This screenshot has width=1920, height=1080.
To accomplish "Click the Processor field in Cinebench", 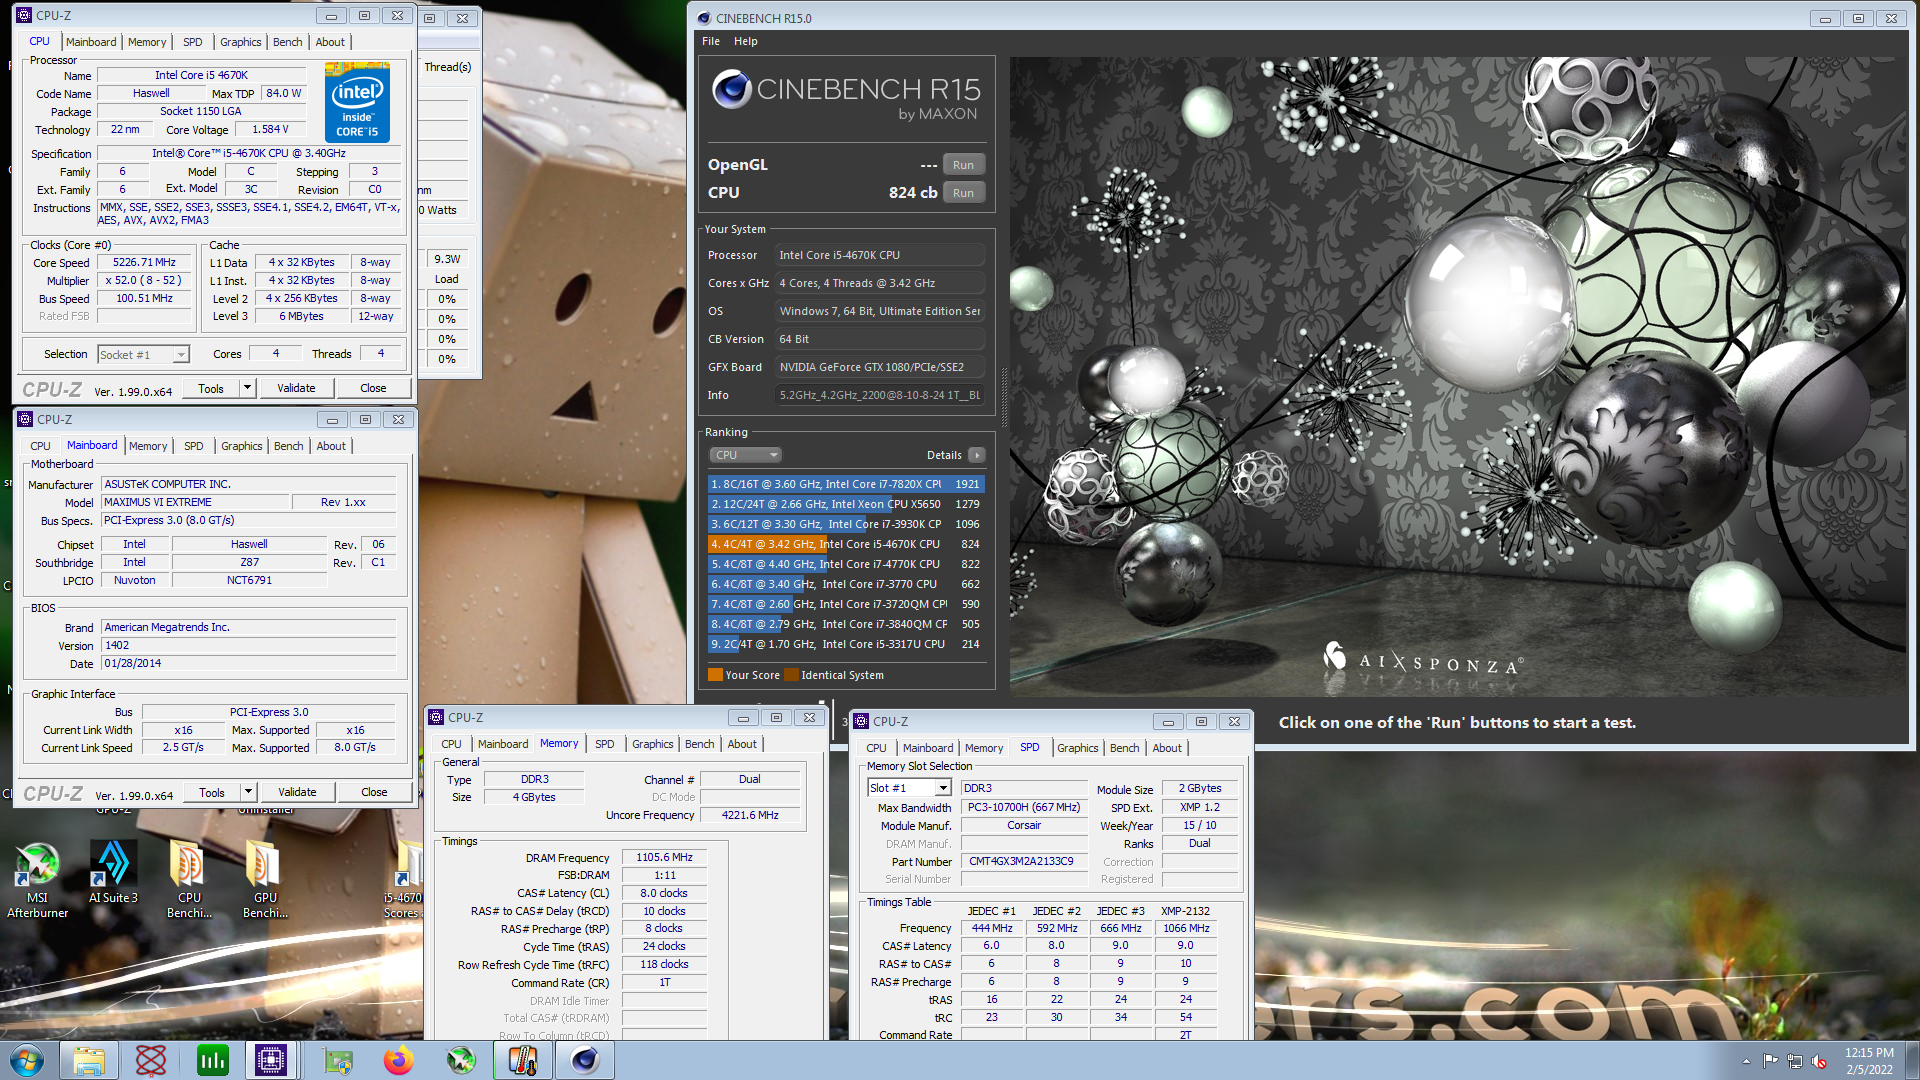I will click(880, 255).
